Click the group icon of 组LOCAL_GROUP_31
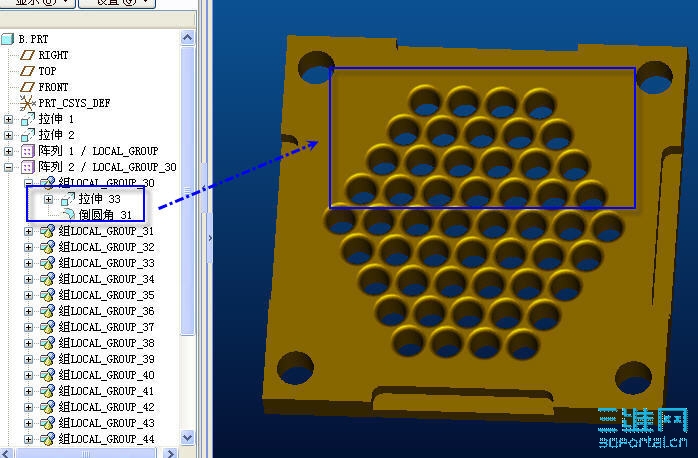The height and width of the screenshot is (458, 698). pos(47,231)
